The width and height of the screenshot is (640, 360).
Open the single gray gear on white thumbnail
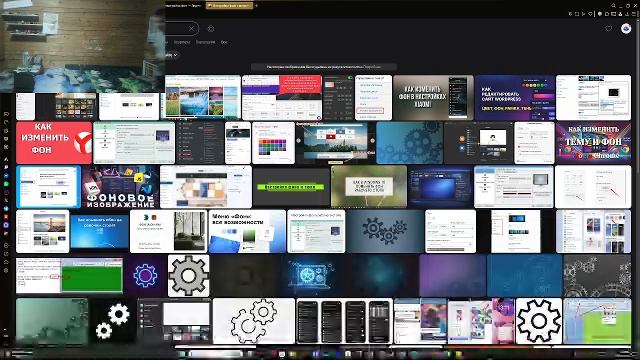coord(189,276)
